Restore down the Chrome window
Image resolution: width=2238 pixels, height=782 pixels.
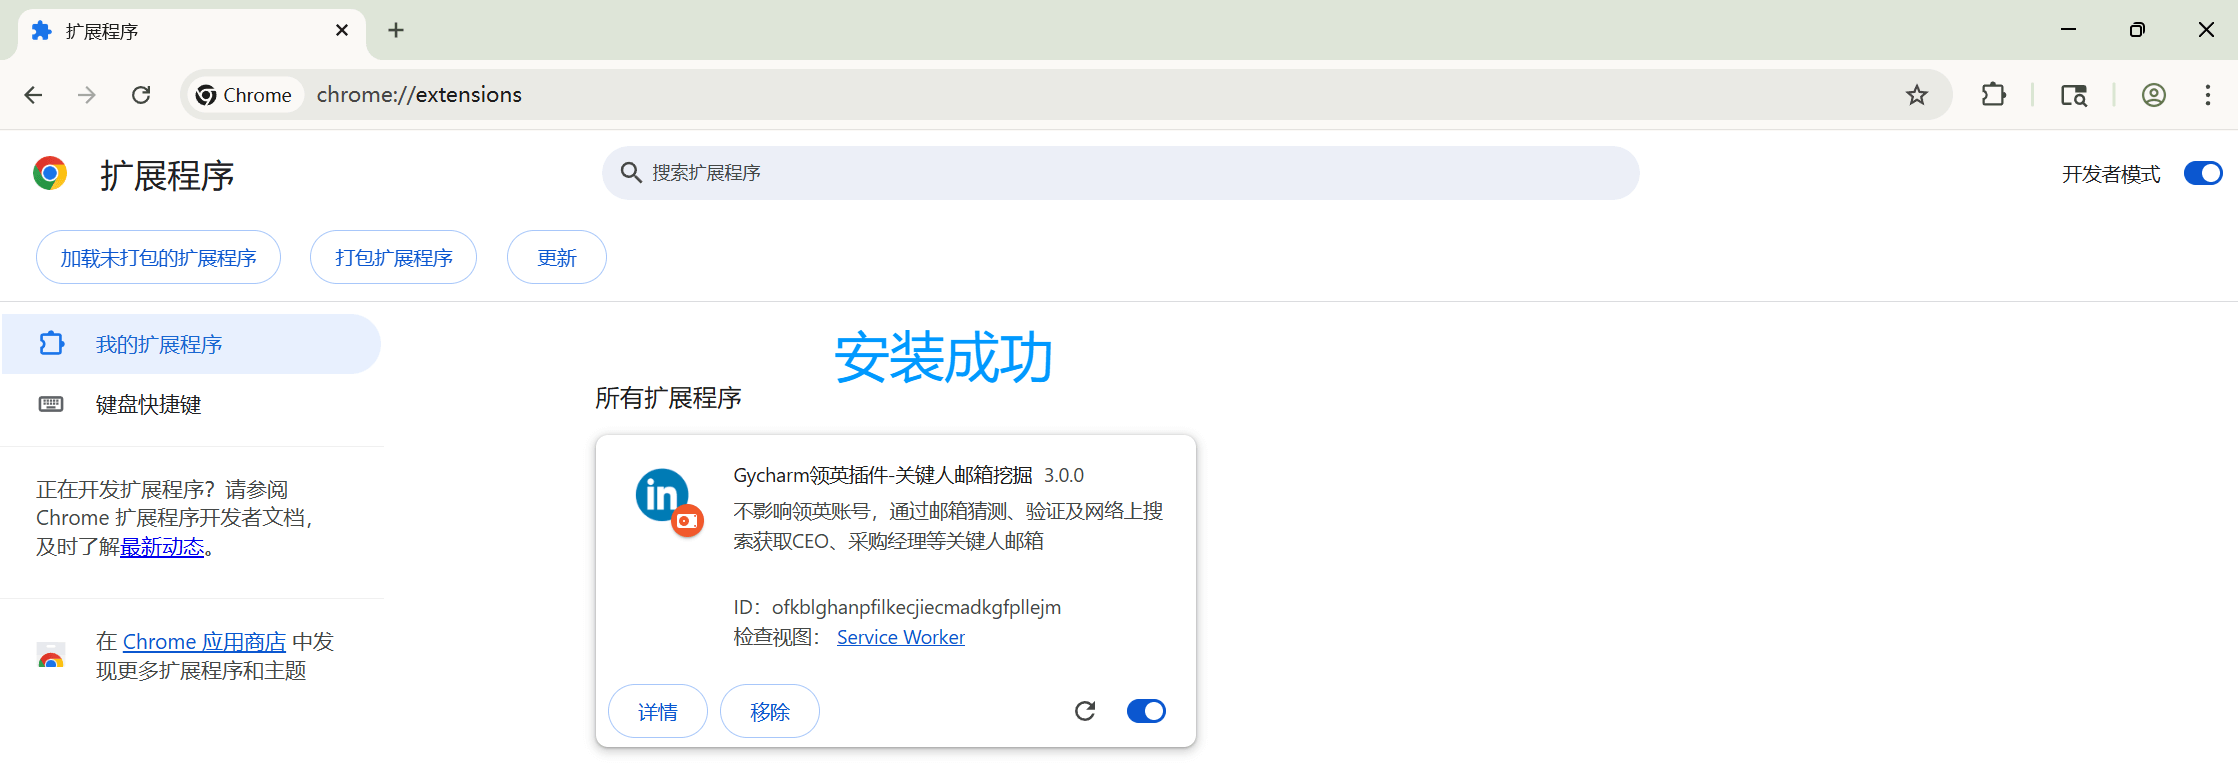coord(2137,30)
